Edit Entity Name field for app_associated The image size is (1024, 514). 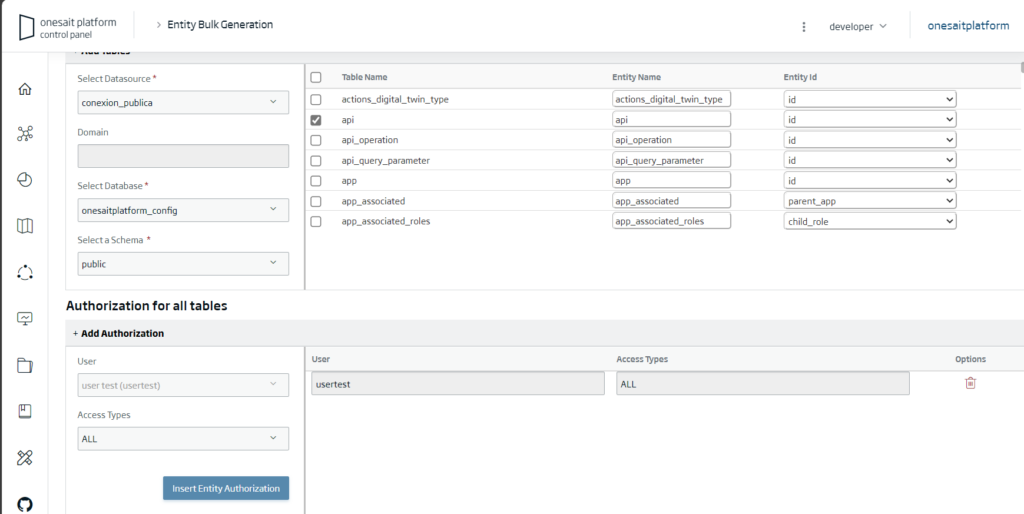pos(671,201)
